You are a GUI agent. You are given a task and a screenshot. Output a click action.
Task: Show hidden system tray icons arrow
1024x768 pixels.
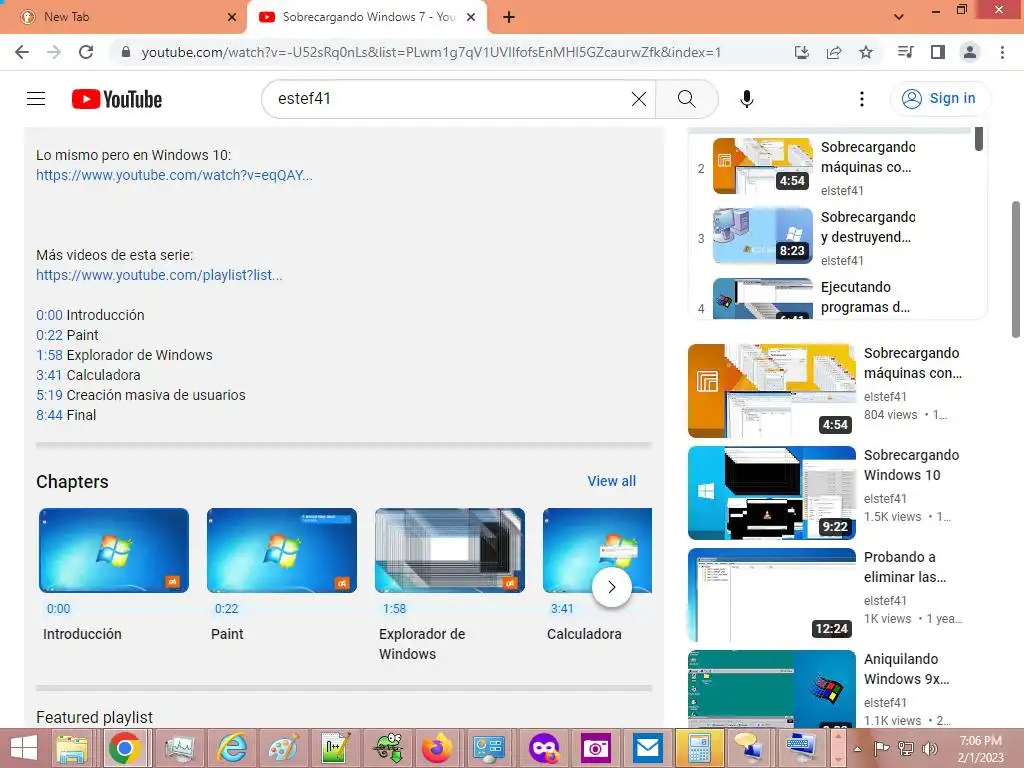tap(857, 749)
